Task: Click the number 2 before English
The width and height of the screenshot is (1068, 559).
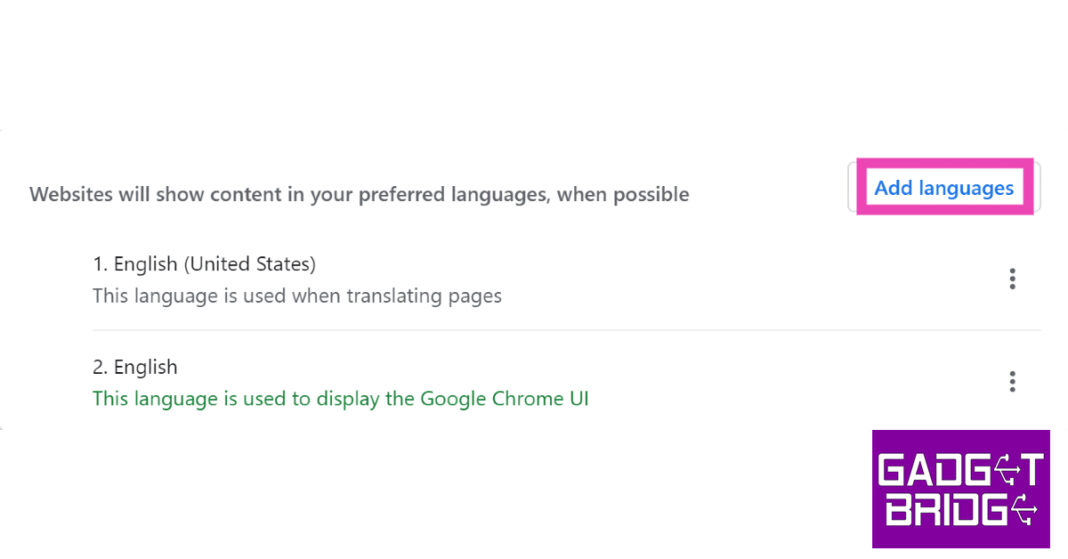Action: pyautogui.click(x=98, y=367)
